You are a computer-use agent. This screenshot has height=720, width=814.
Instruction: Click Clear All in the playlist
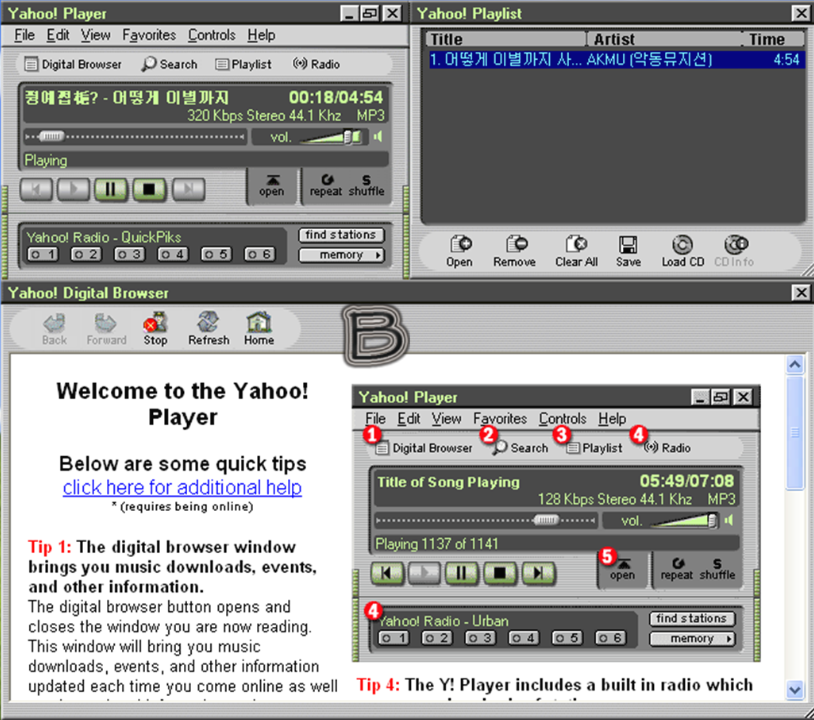[576, 251]
